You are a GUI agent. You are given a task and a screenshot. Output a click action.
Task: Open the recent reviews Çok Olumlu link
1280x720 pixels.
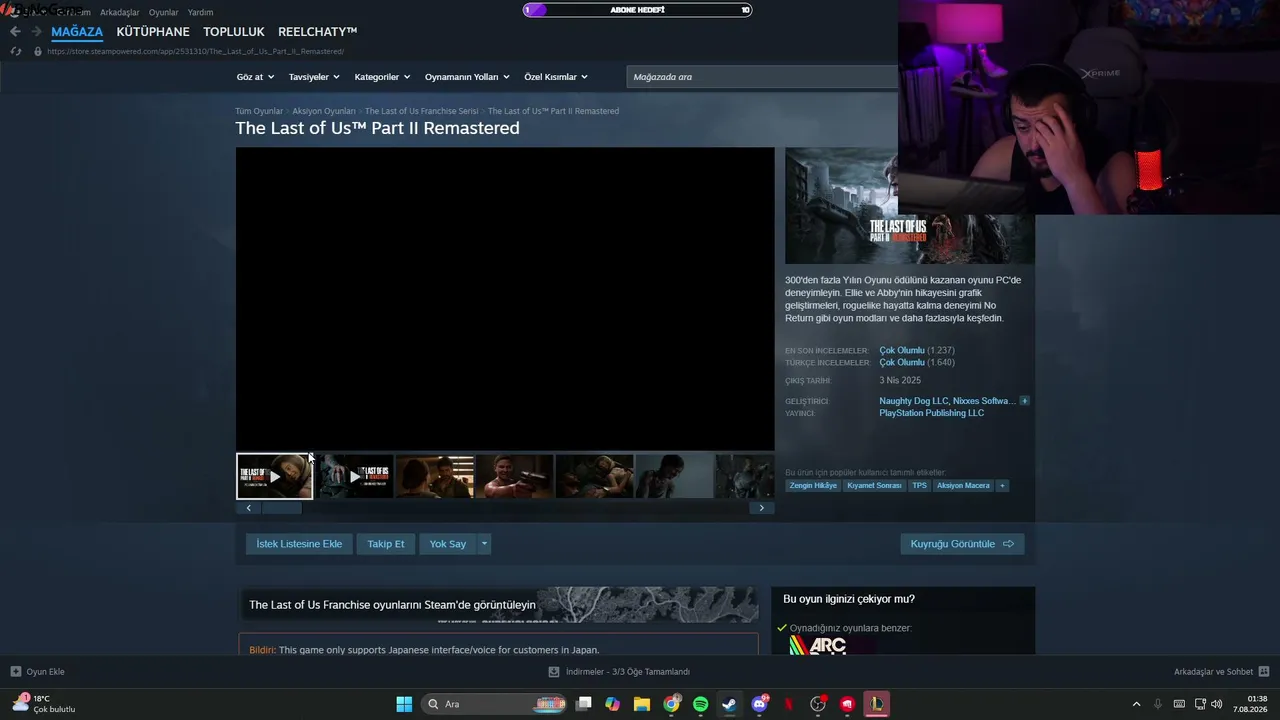click(902, 351)
